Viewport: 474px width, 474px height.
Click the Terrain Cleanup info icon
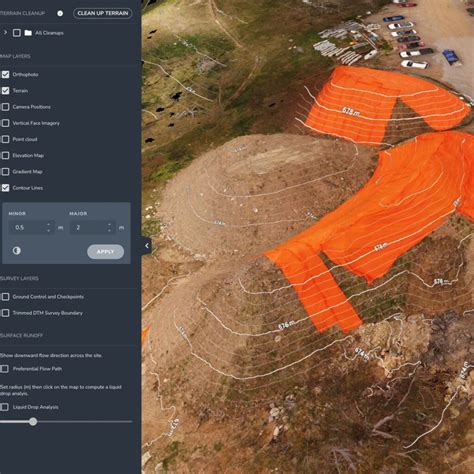point(60,13)
